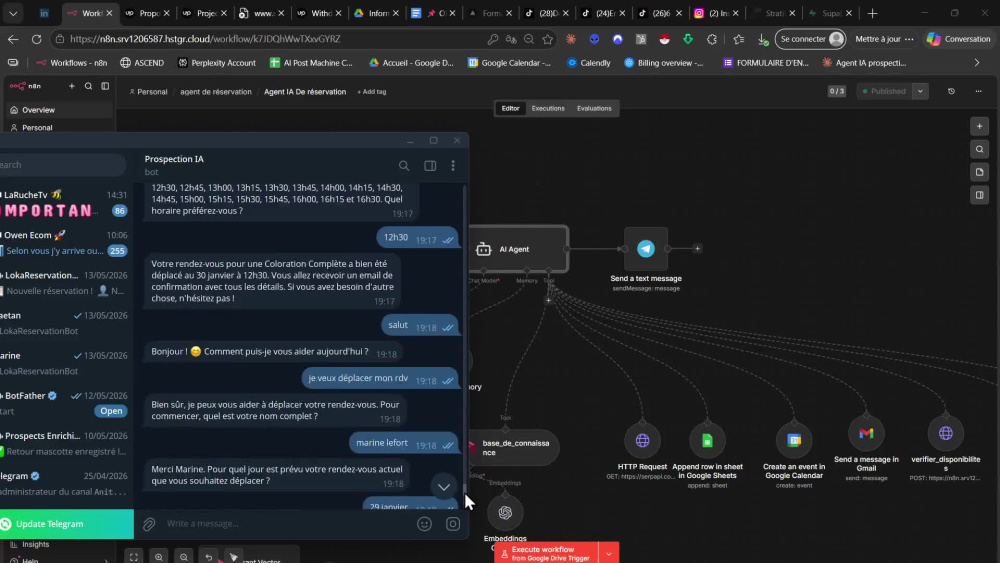The width and height of the screenshot is (1000, 563).
Task: Jump to latest message in chat
Action: click(x=444, y=487)
